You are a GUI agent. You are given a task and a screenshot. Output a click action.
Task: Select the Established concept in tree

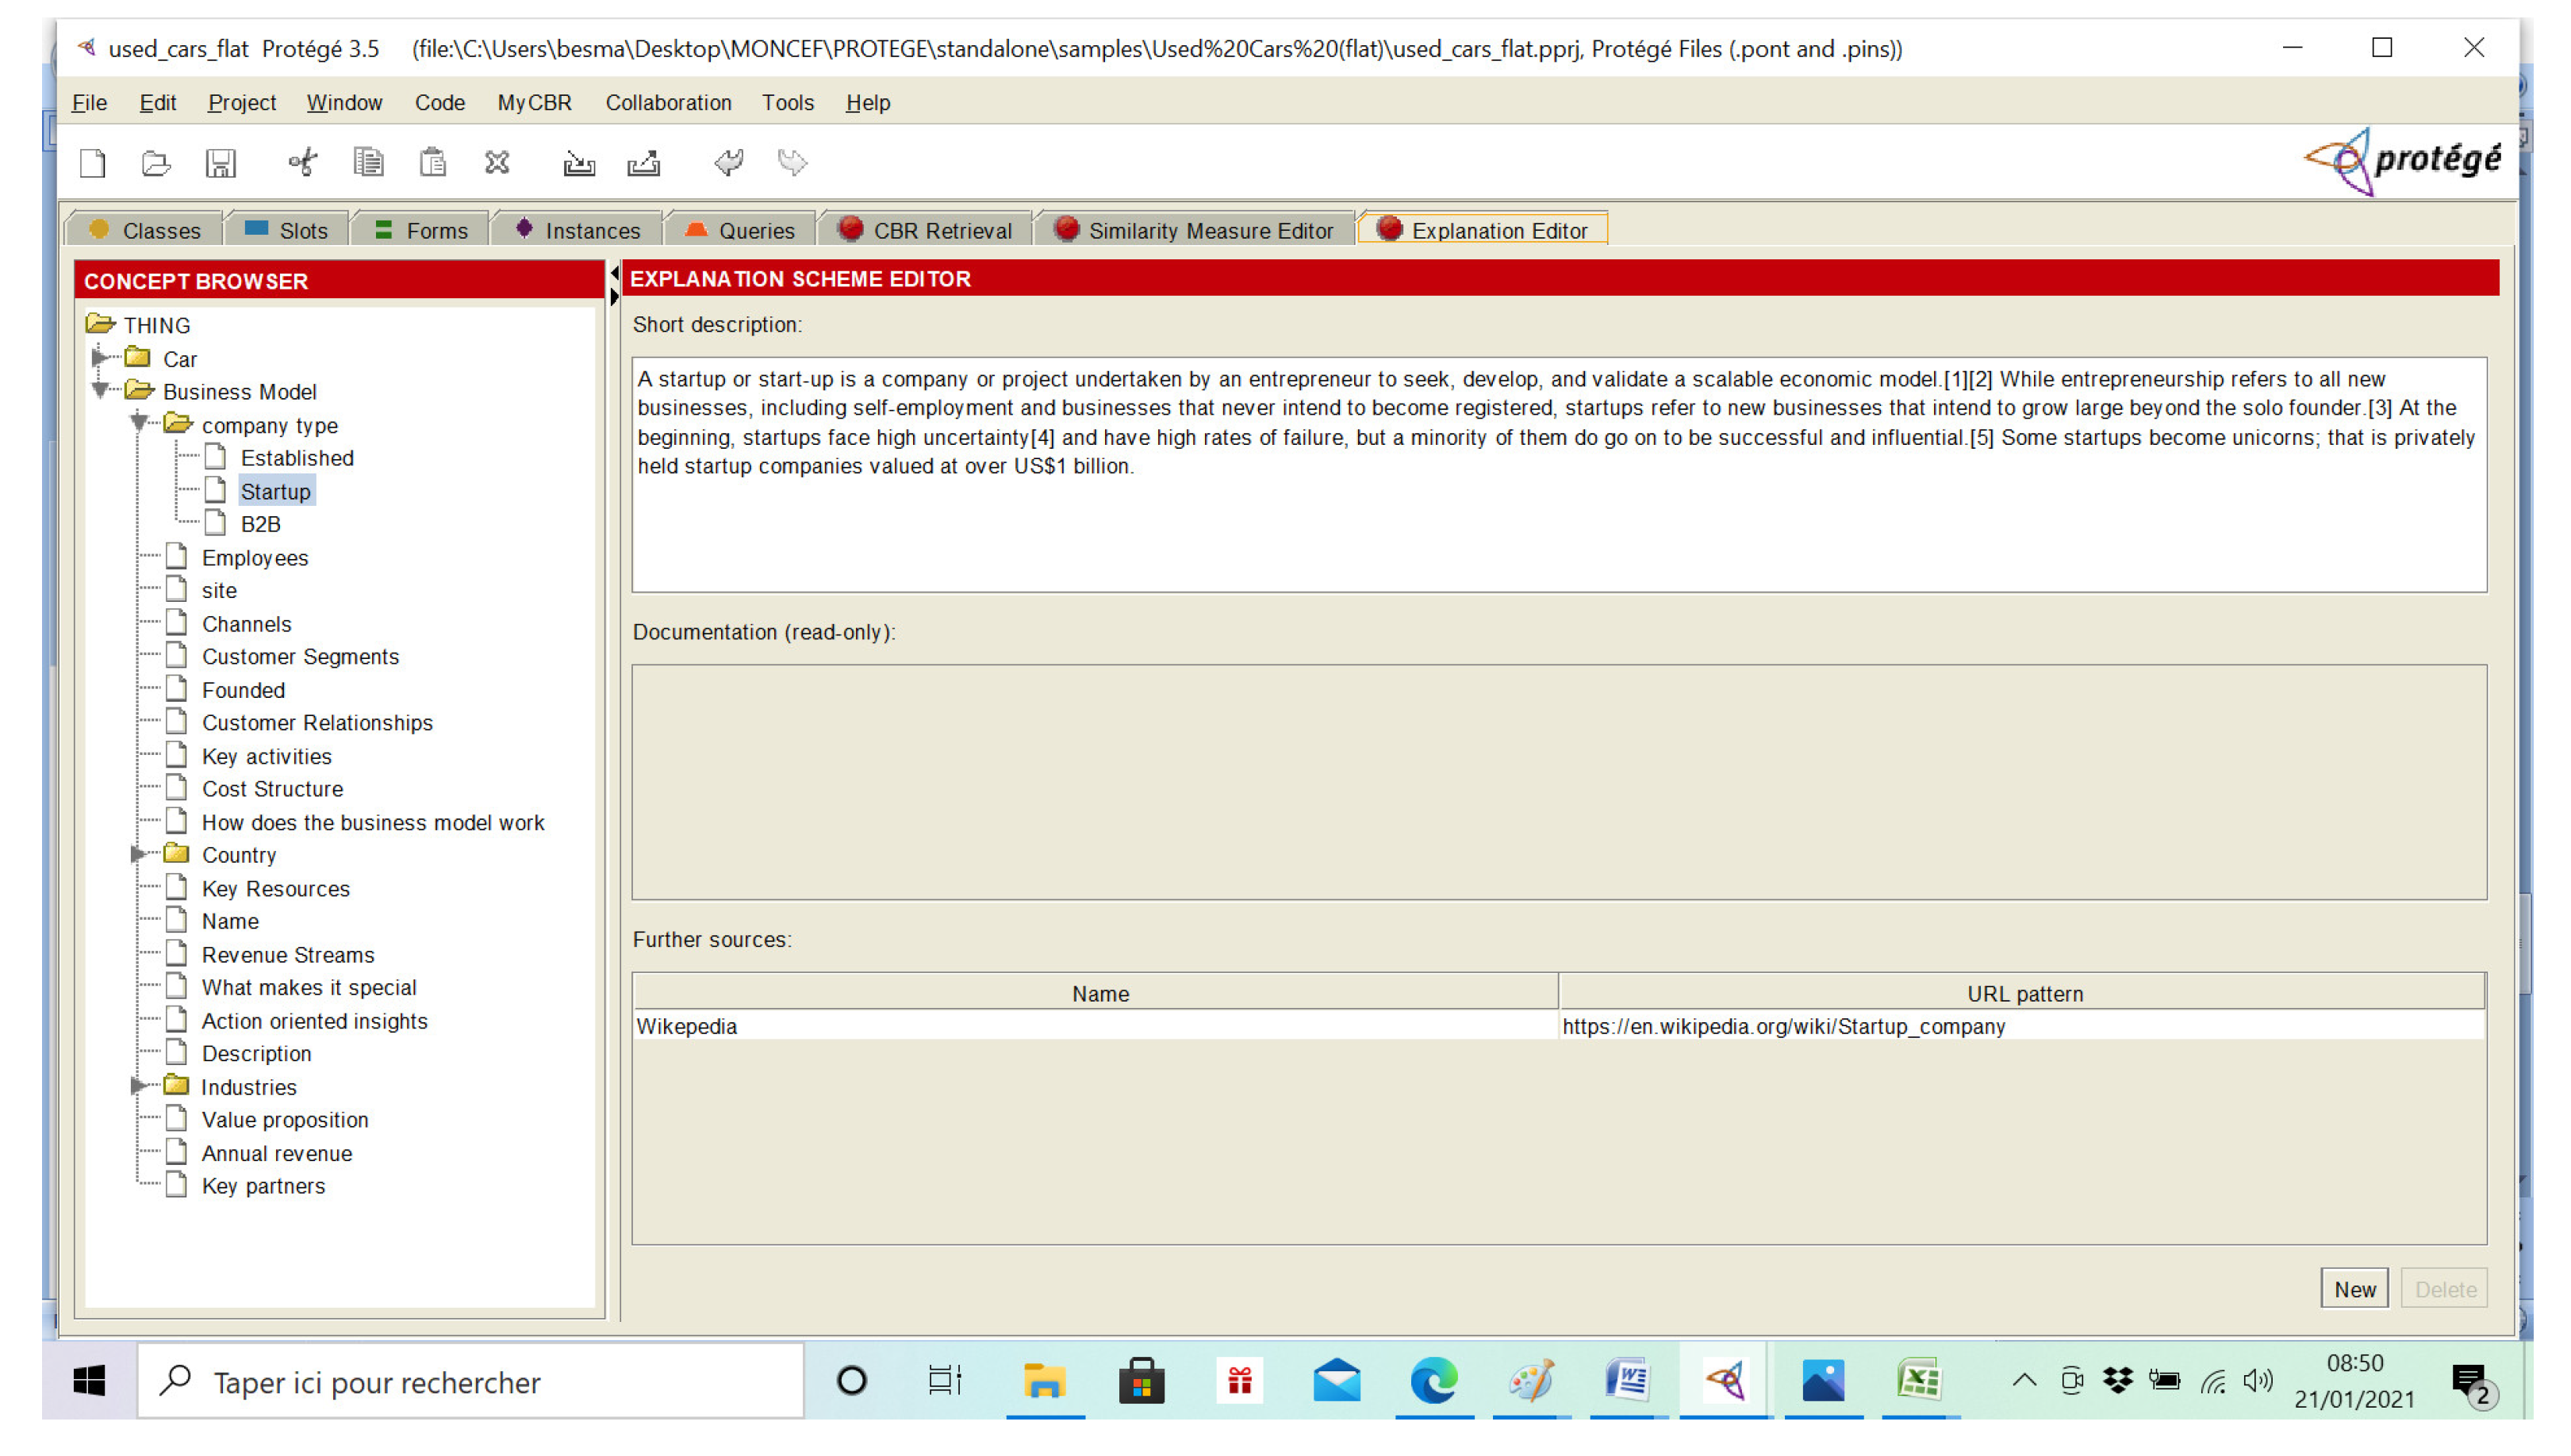pyautogui.click(x=297, y=458)
